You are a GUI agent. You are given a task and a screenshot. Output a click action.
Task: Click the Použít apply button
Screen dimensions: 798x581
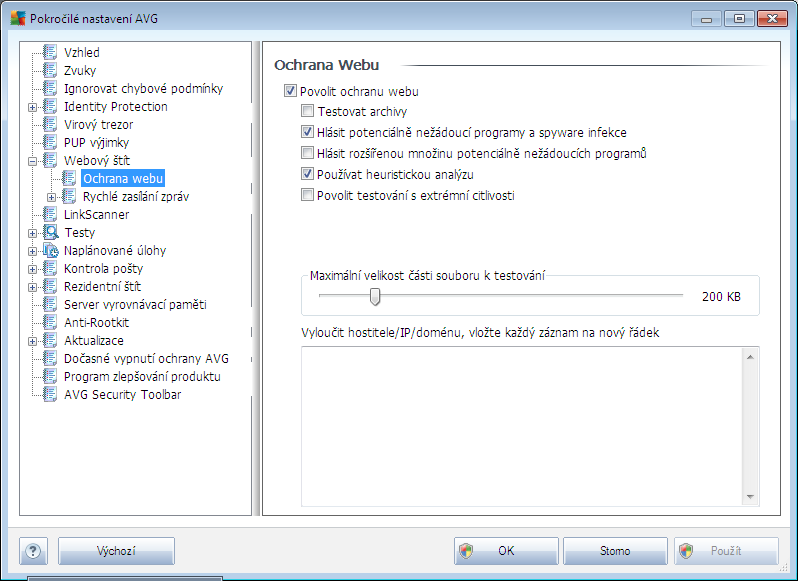(726, 551)
